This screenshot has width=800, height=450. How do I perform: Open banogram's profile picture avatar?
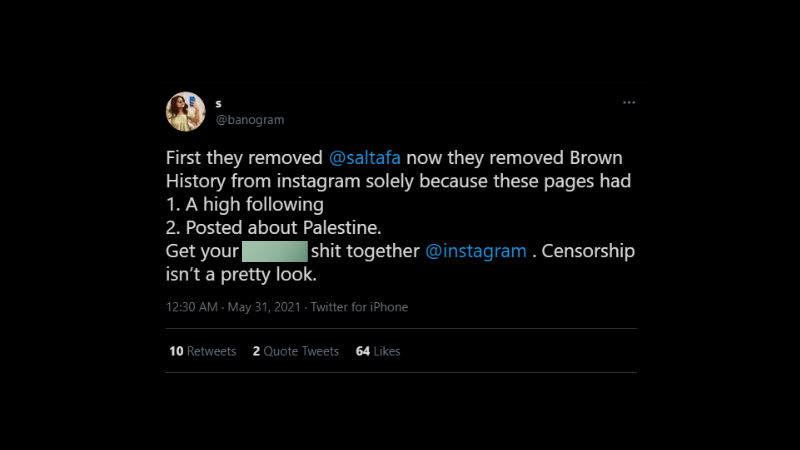186,112
